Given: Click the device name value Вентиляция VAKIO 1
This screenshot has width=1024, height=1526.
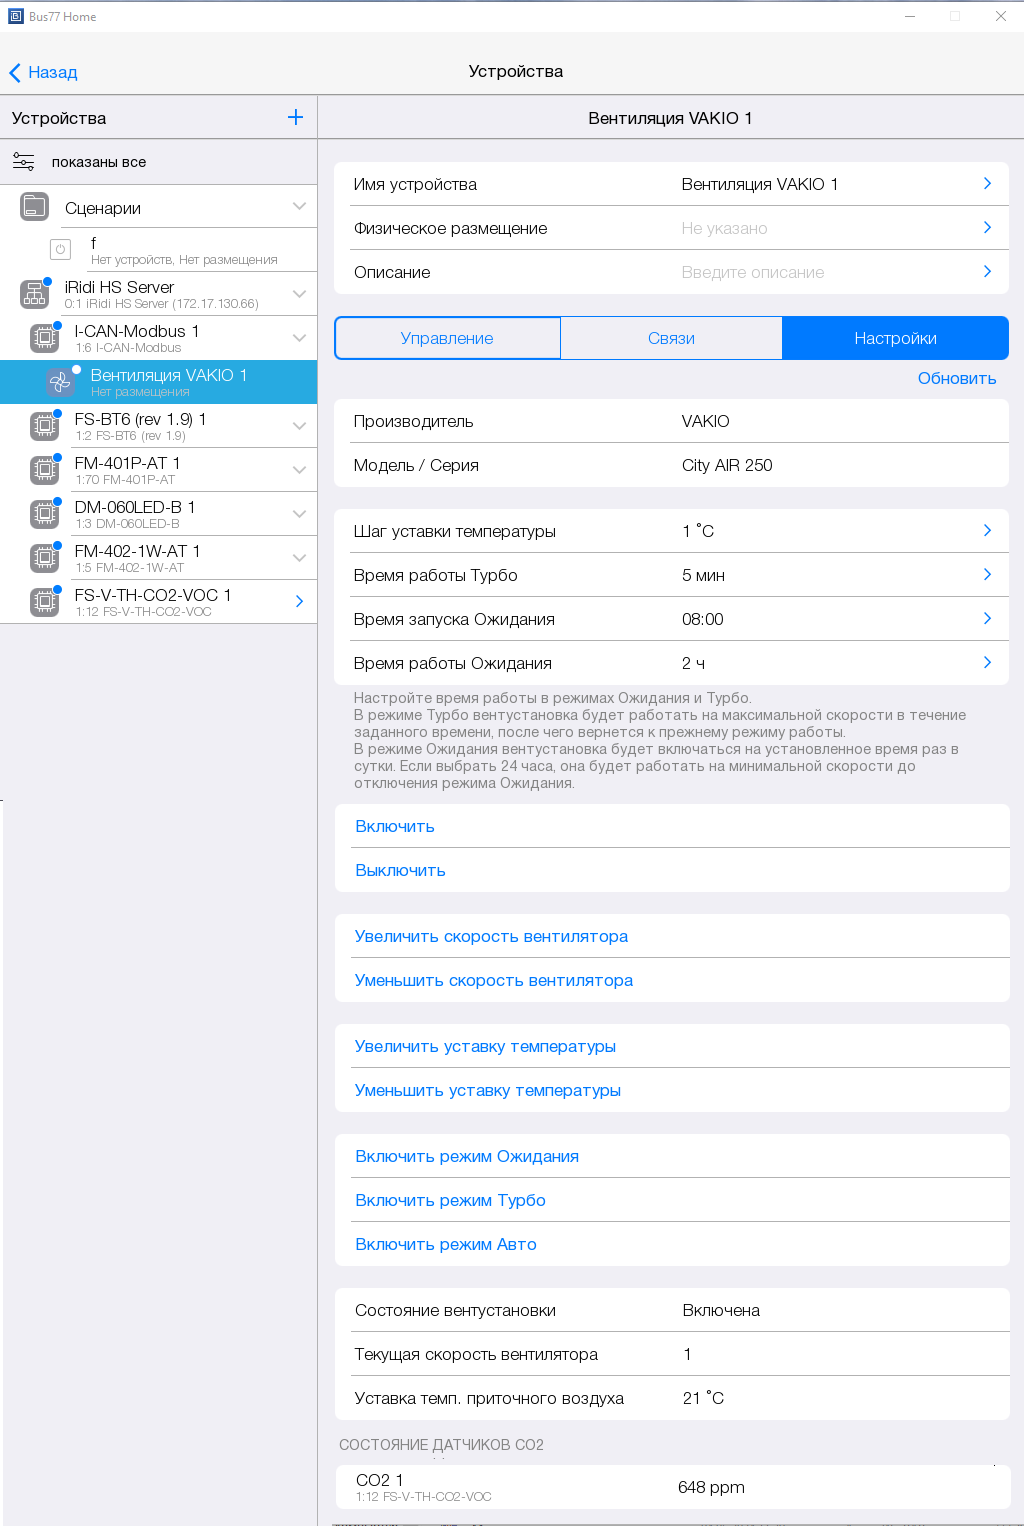Looking at the screenshot, I should pos(760,184).
